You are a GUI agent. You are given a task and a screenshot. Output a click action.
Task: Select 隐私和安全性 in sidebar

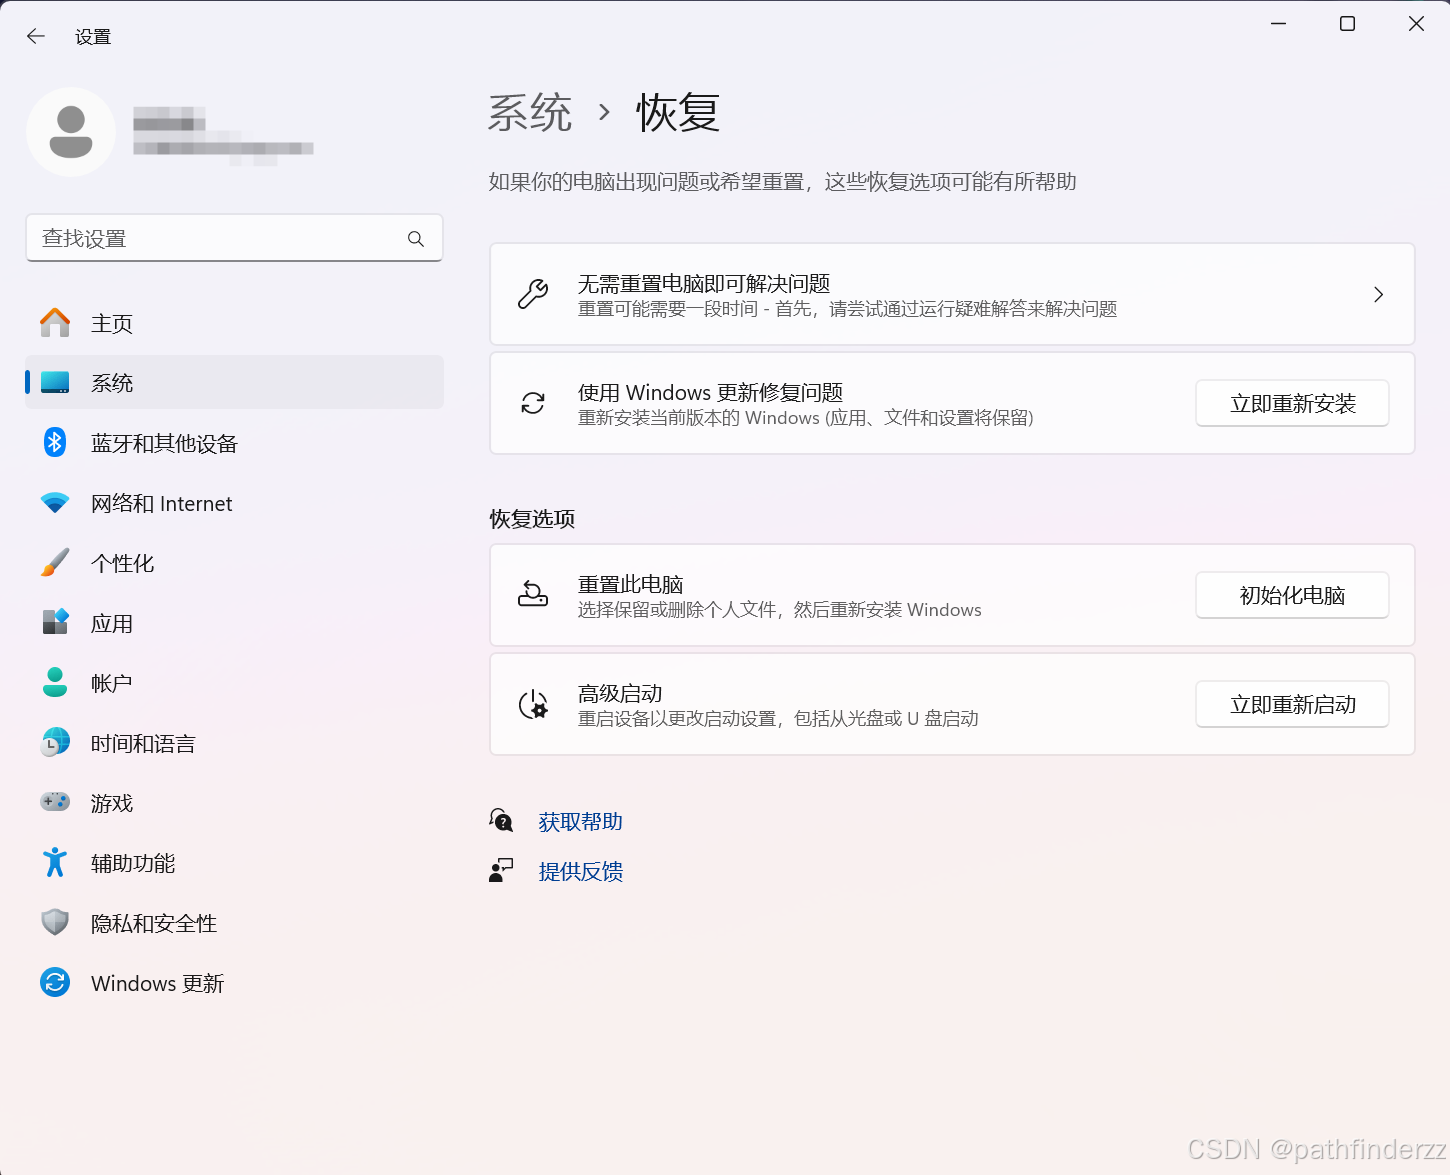pos(234,923)
